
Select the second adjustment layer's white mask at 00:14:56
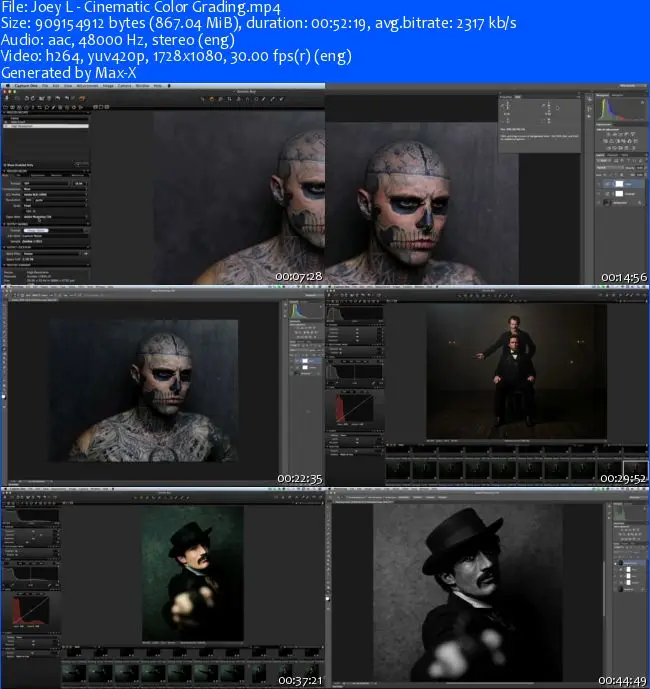tap(620, 194)
